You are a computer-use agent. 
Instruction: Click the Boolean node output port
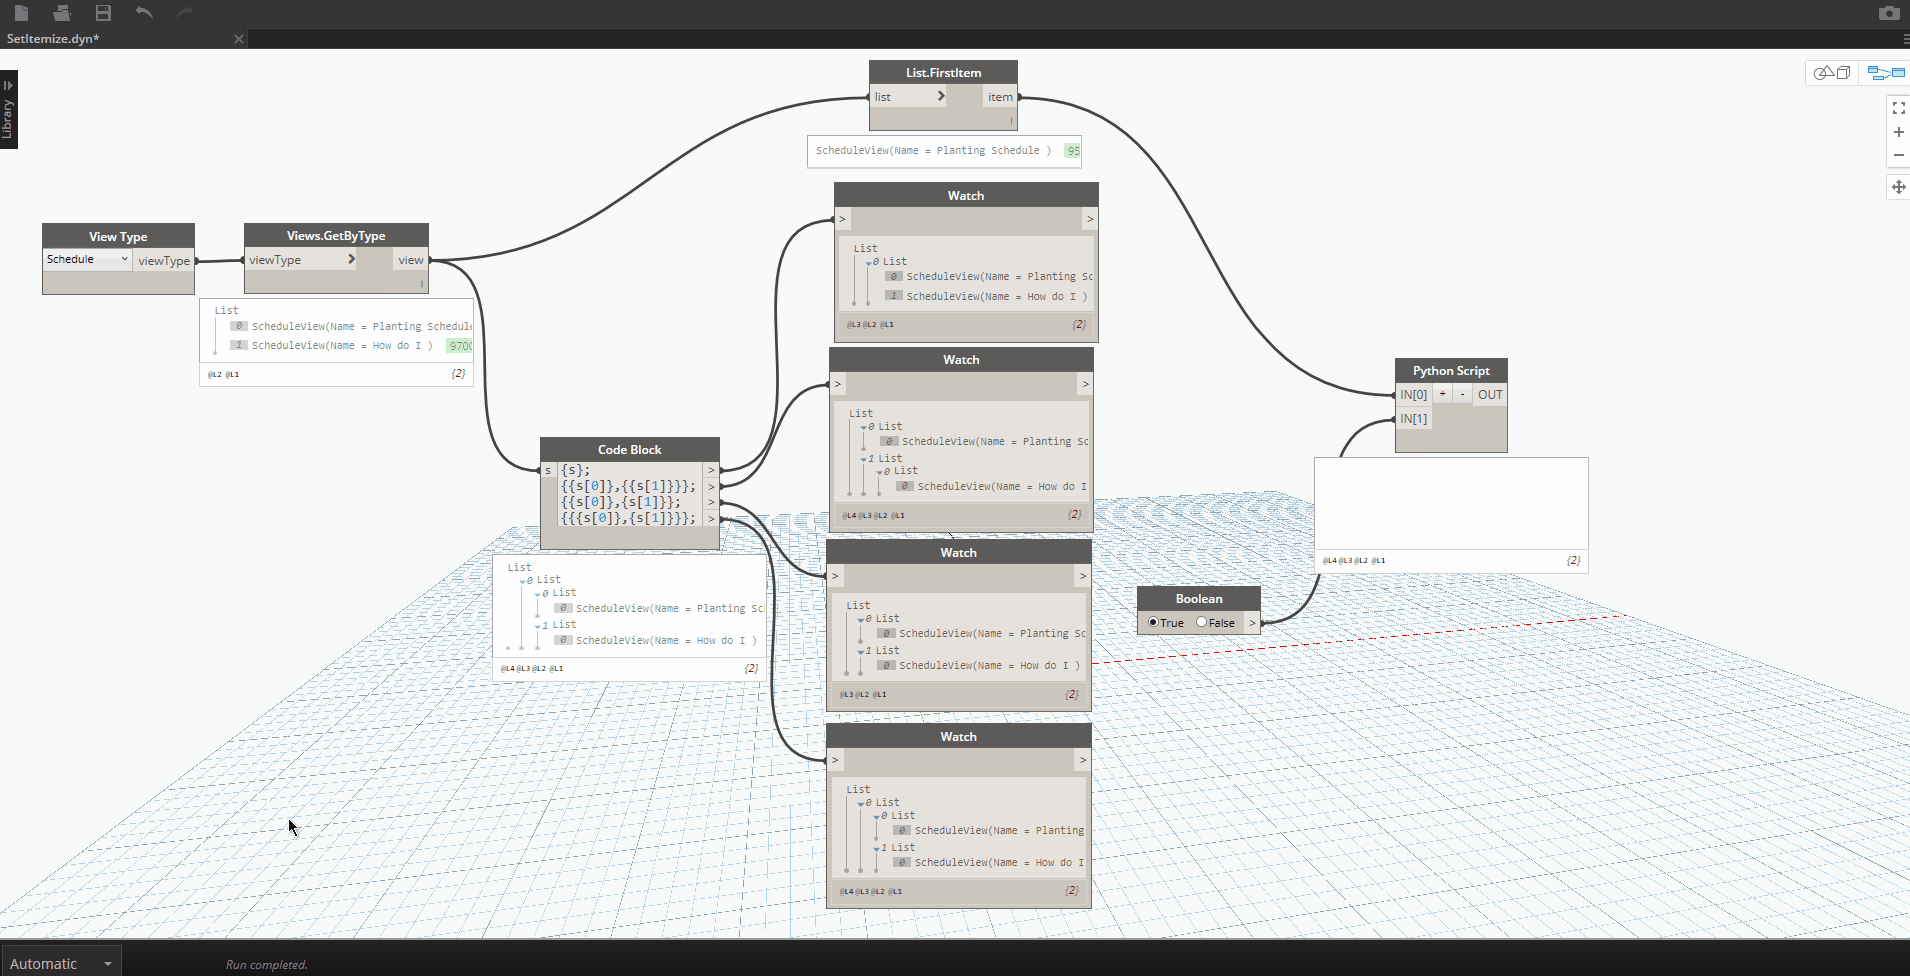pos(1252,622)
